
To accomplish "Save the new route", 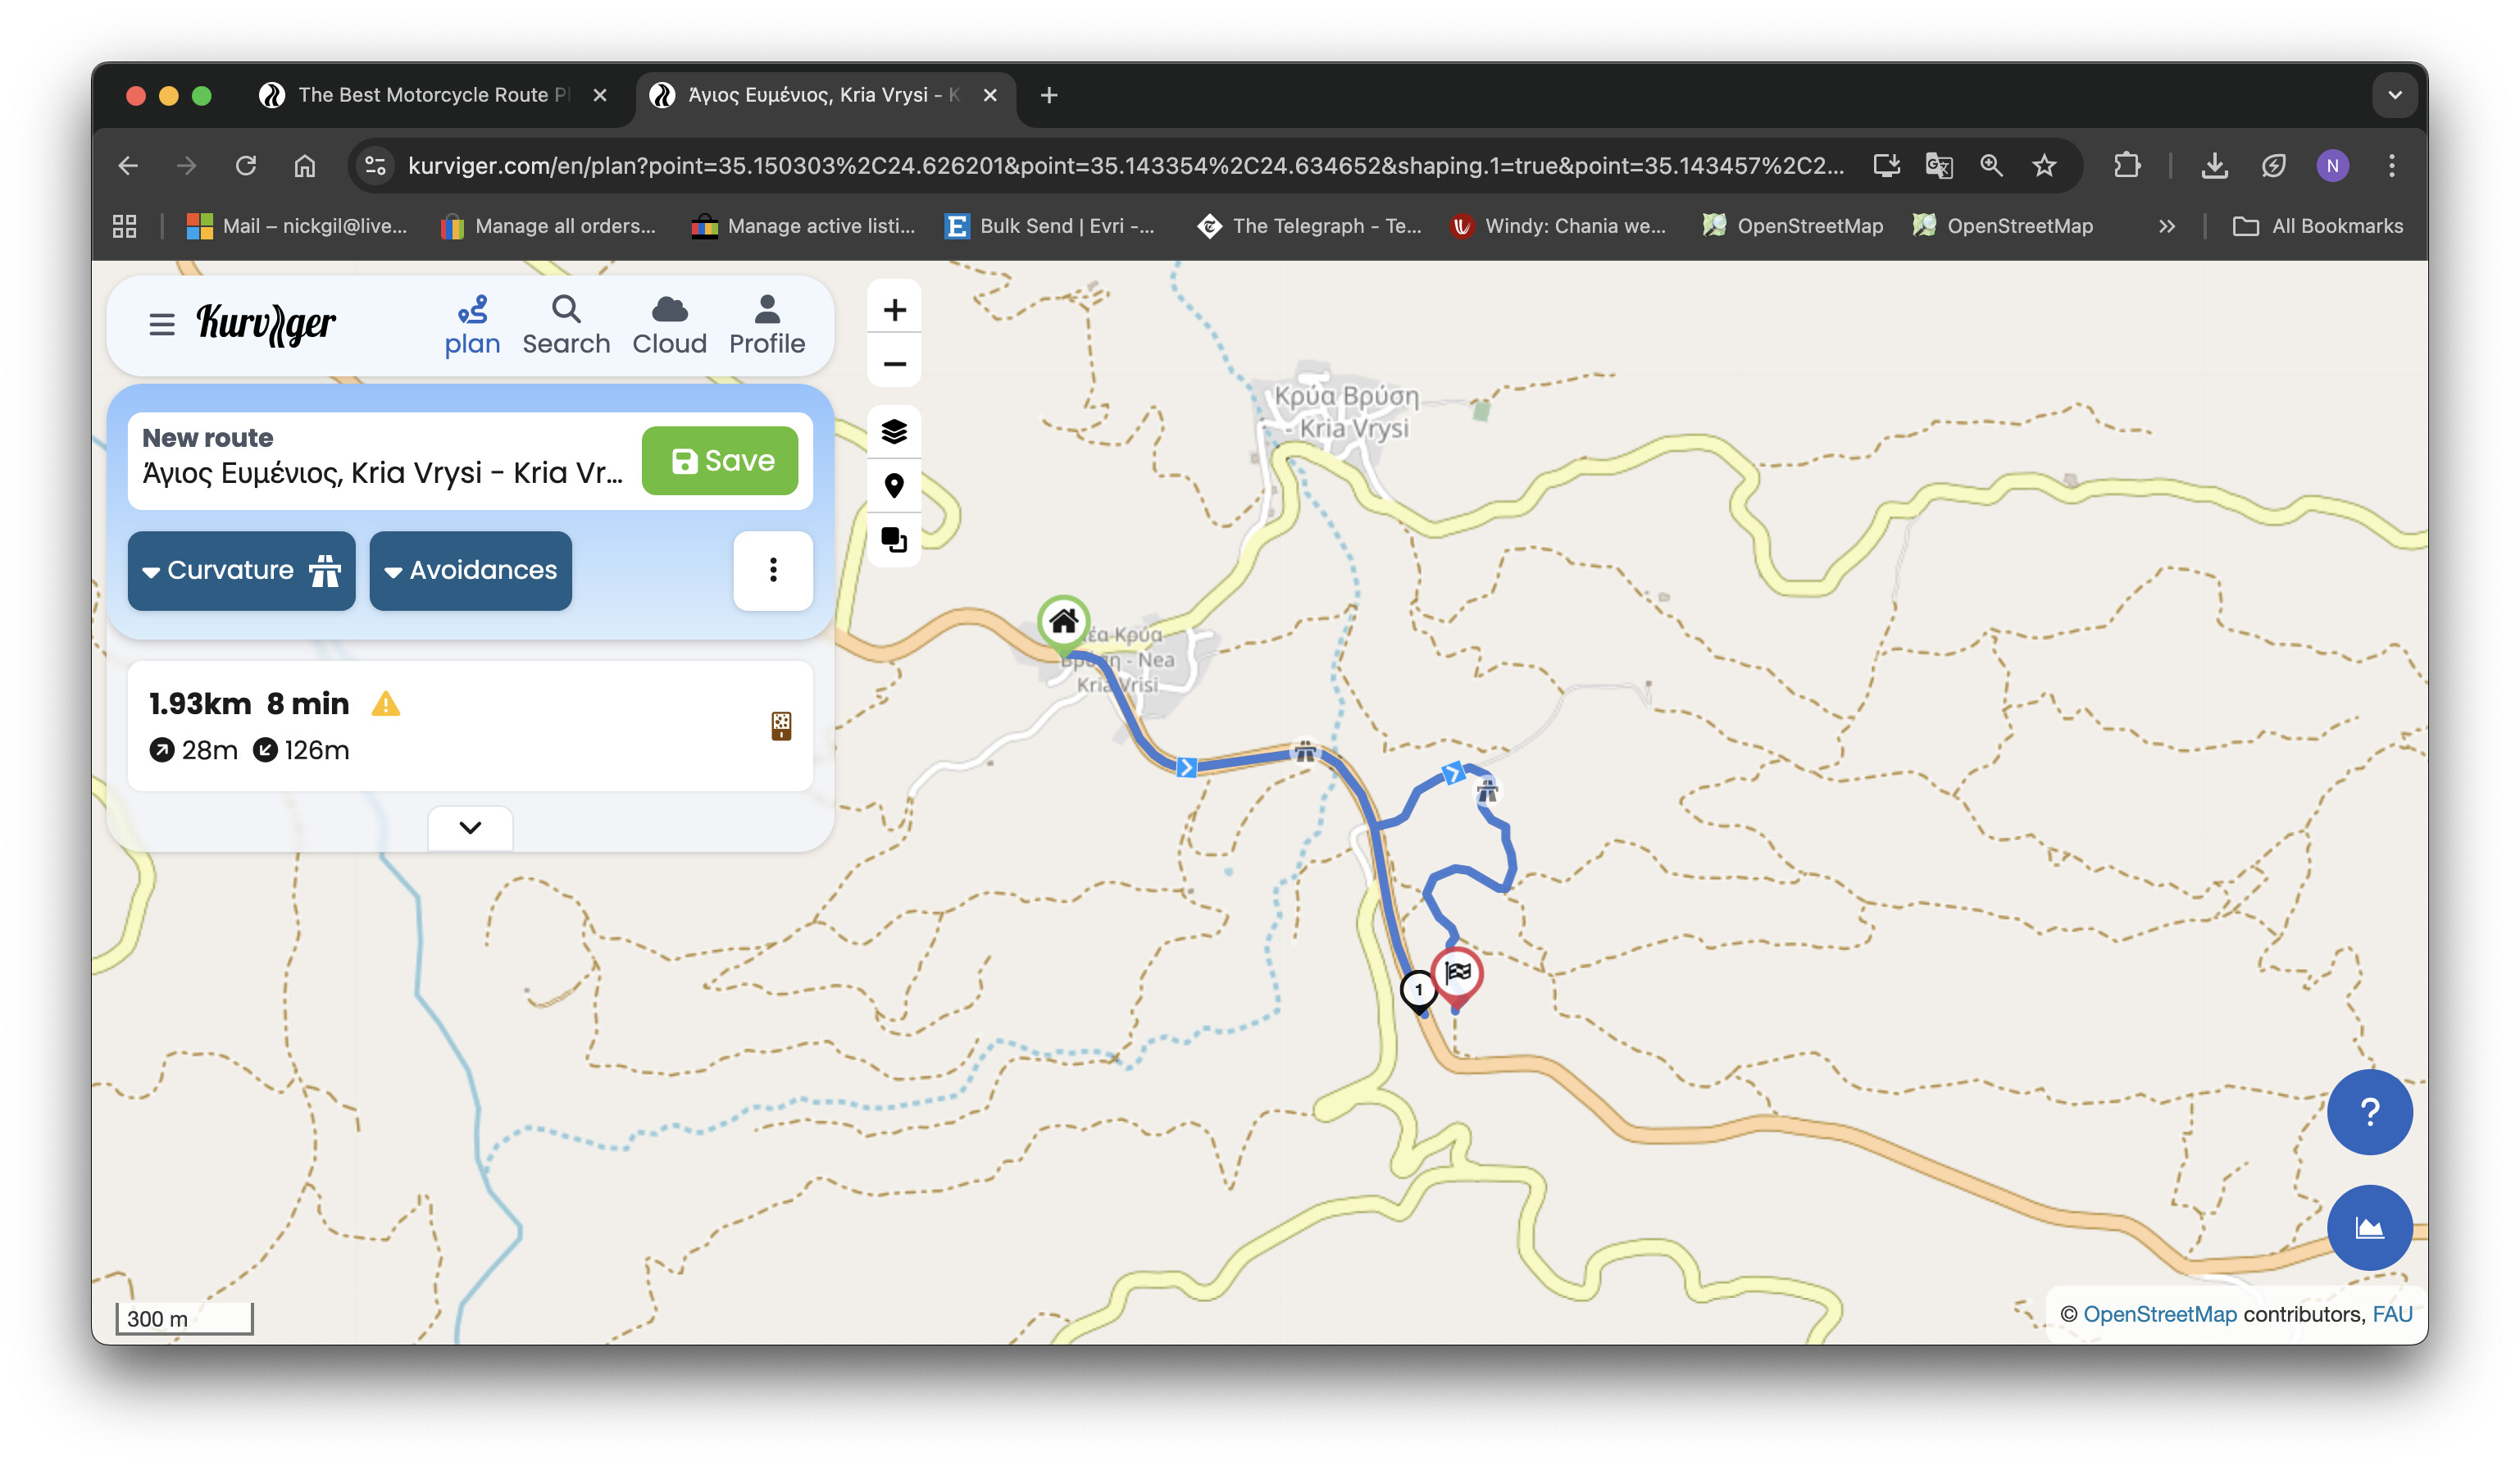I will point(719,460).
